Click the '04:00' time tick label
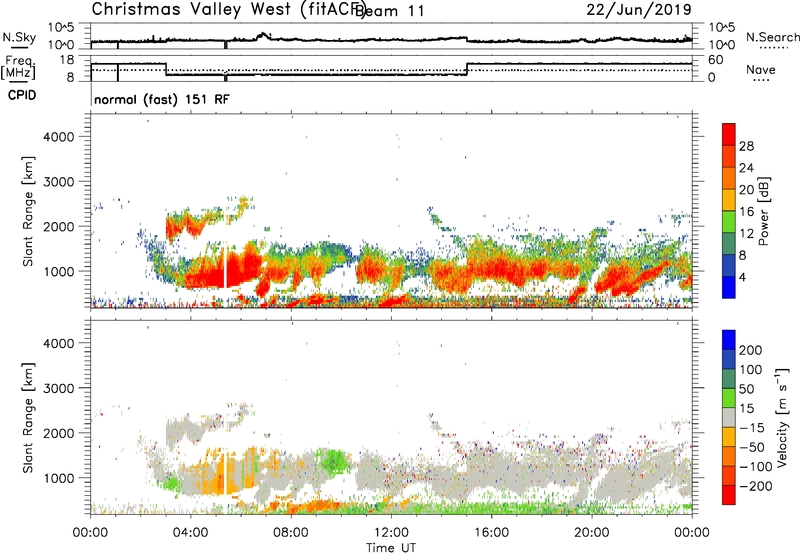Screen dimensions: 800x554 pos(190,532)
